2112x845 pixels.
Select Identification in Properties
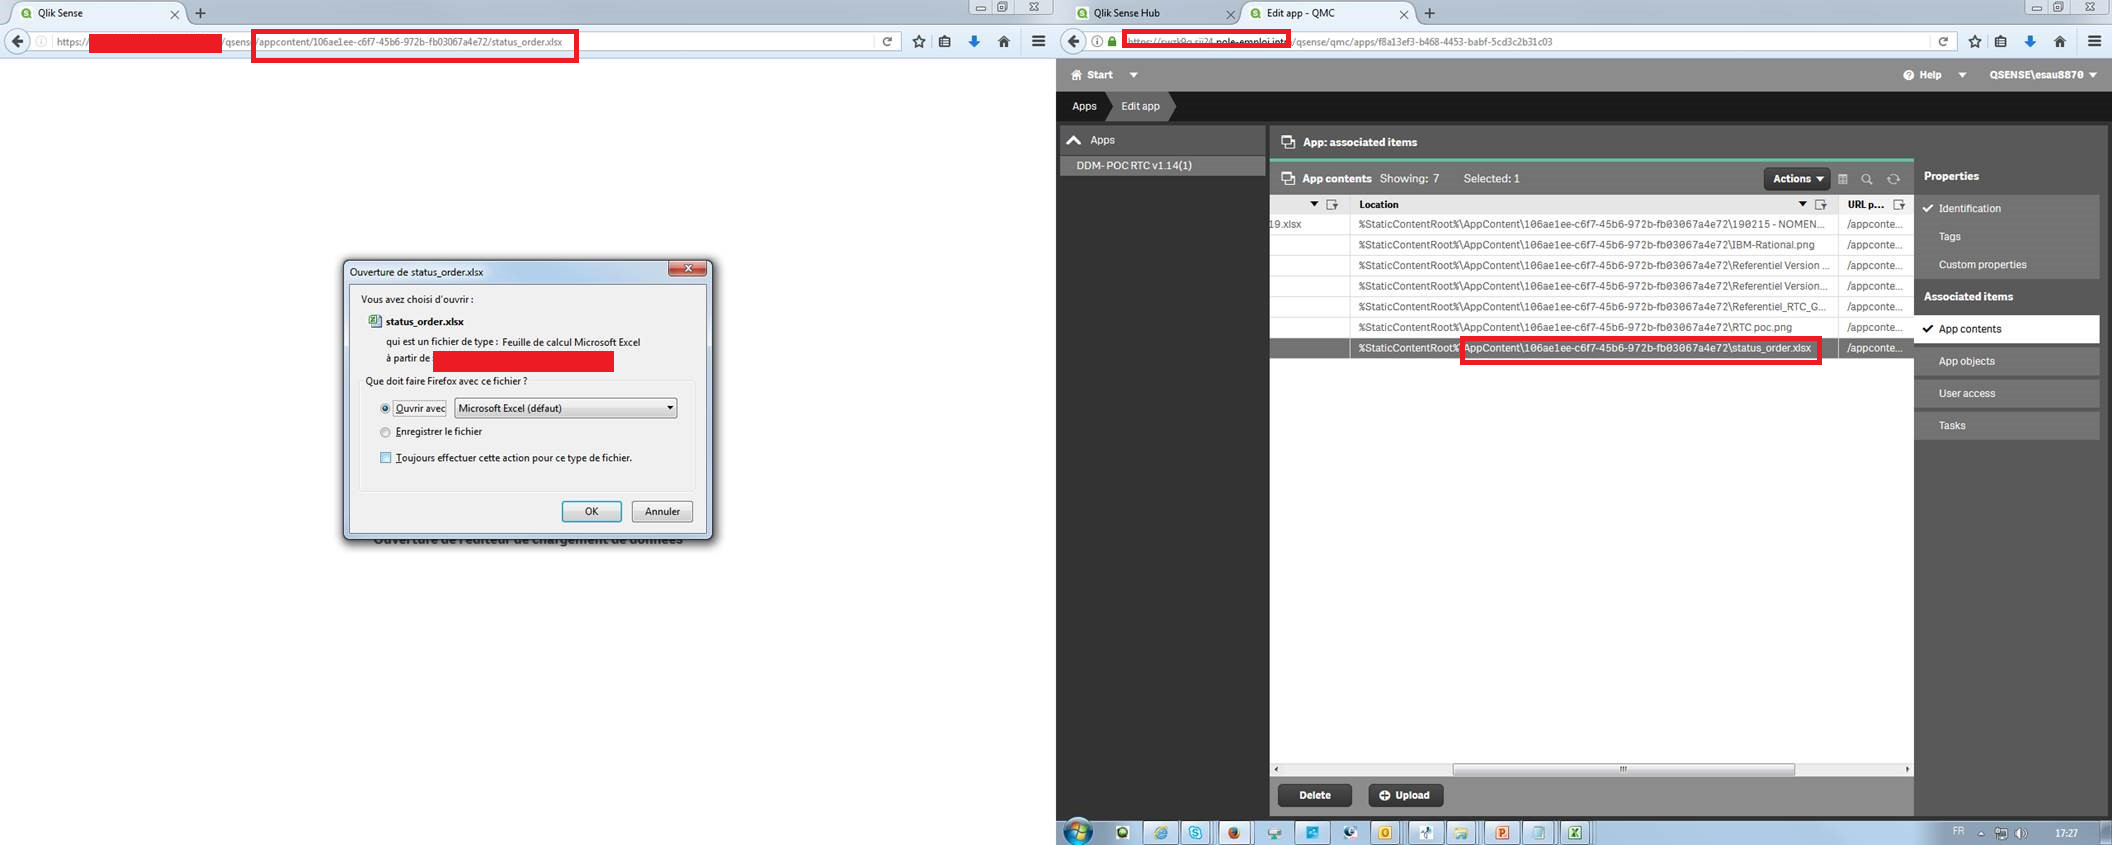[2007, 208]
